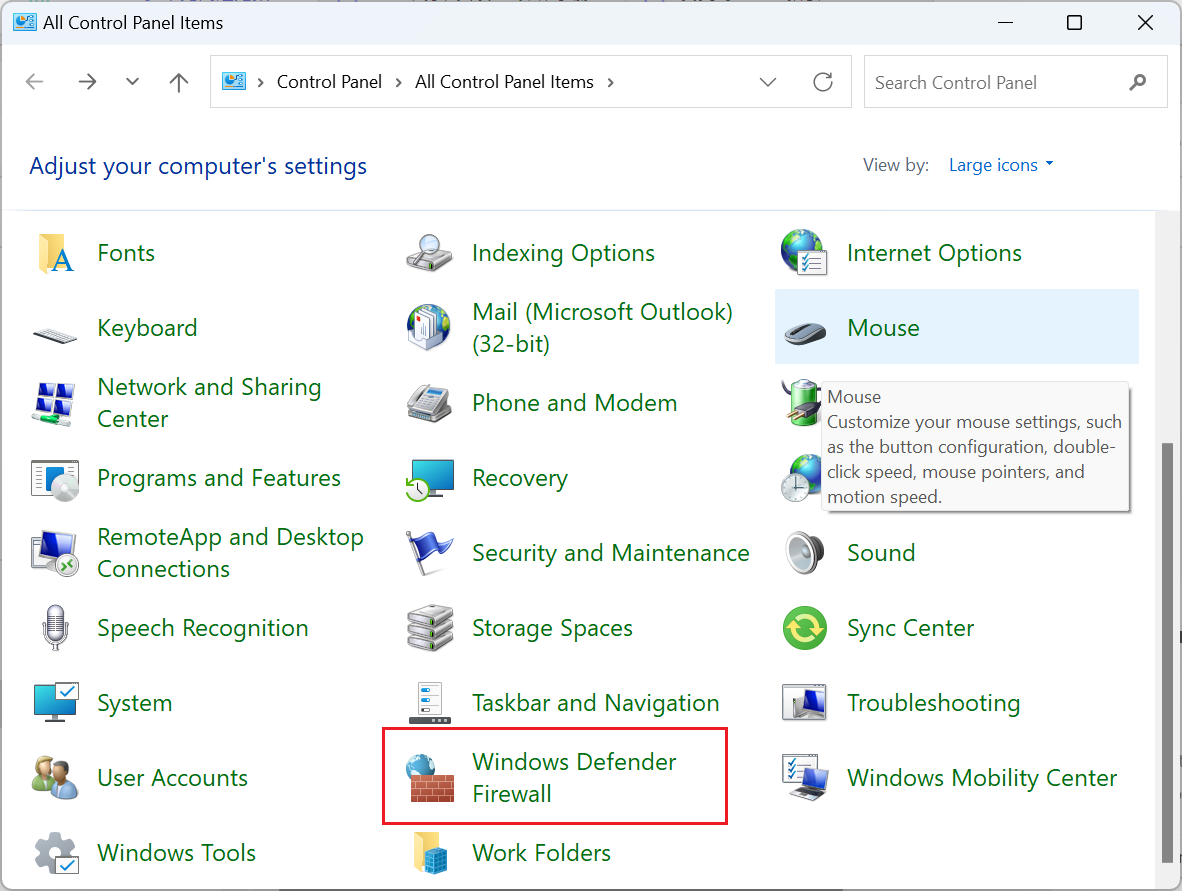The image size is (1182, 891).
Task: Open the Troubleshooting label
Action: [x=933, y=703]
